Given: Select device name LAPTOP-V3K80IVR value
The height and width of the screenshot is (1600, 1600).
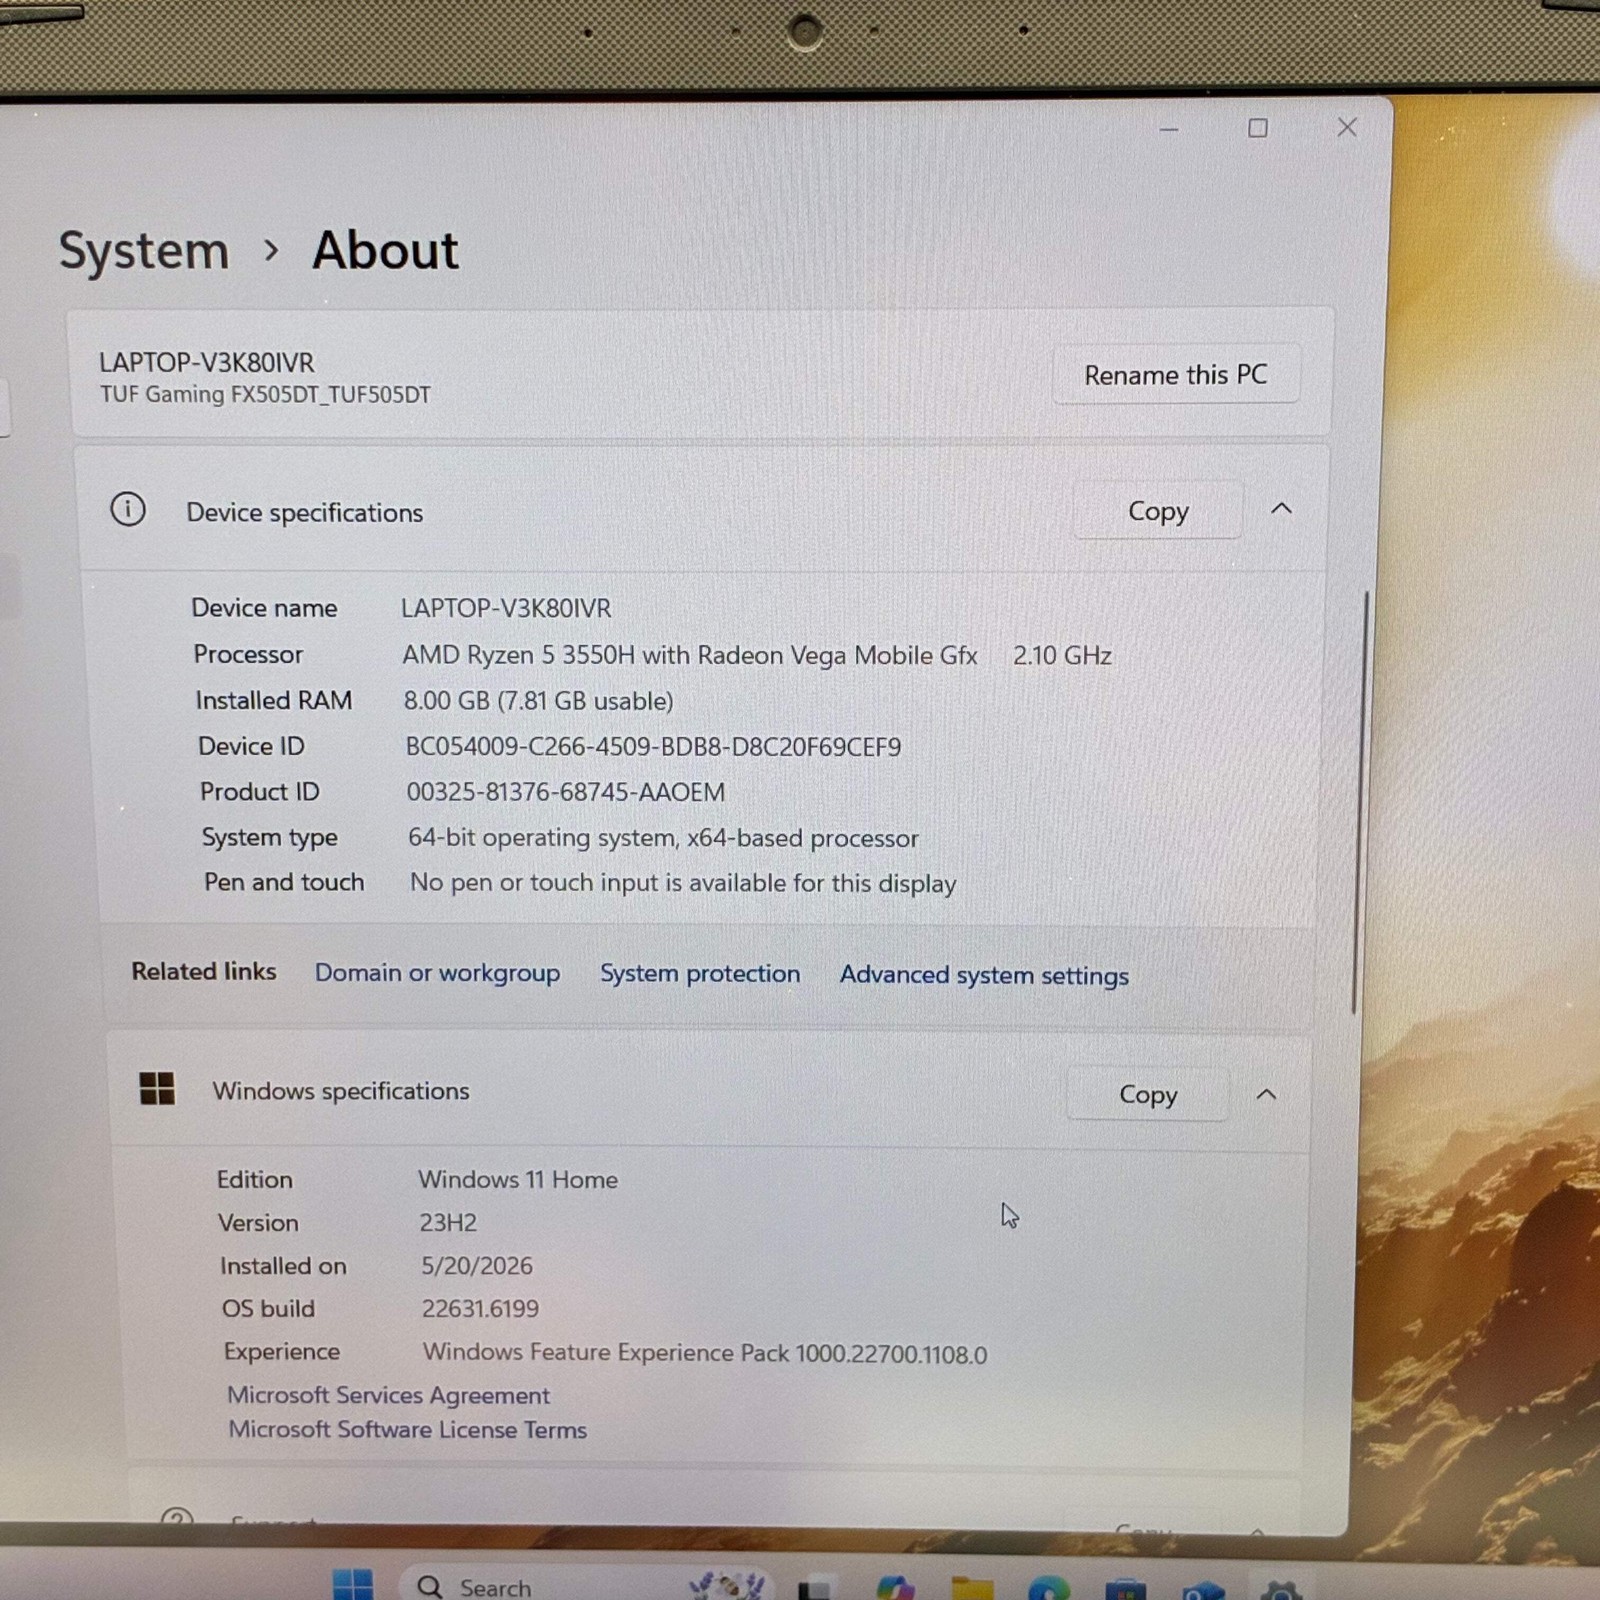Looking at the screenshot, I should 506,608.
